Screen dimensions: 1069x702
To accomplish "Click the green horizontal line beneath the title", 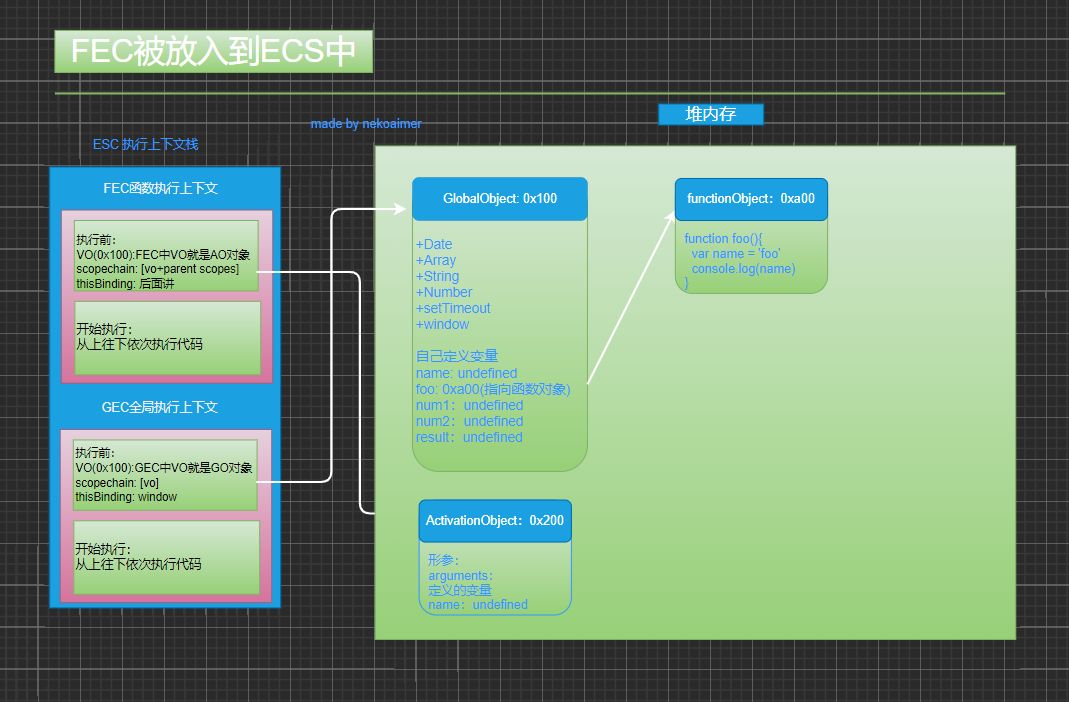I will (x=529, y=94).
